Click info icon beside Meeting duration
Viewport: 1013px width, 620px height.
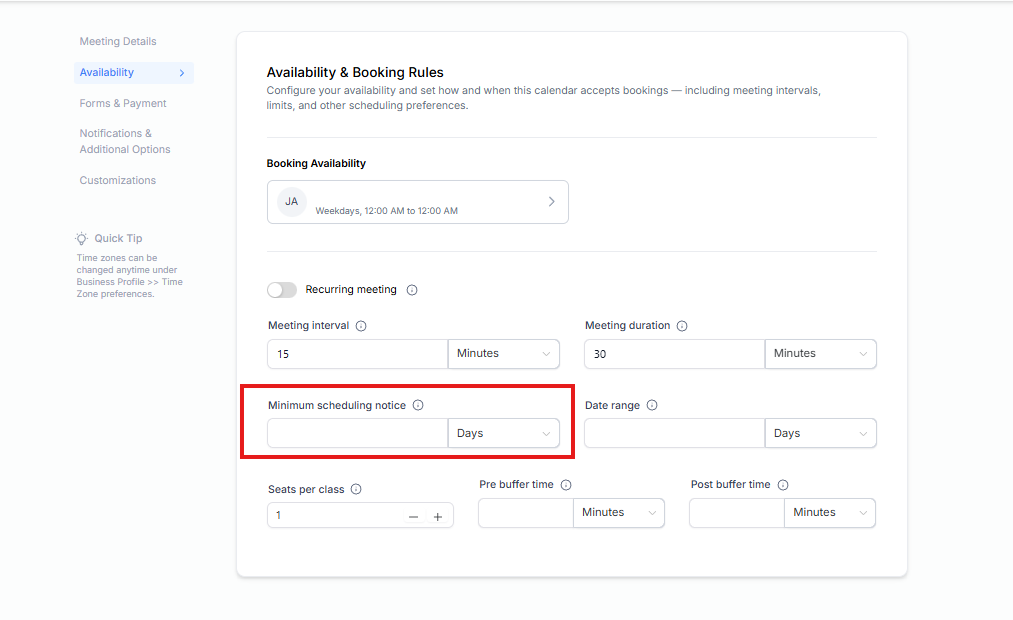[x=682, y=326]
